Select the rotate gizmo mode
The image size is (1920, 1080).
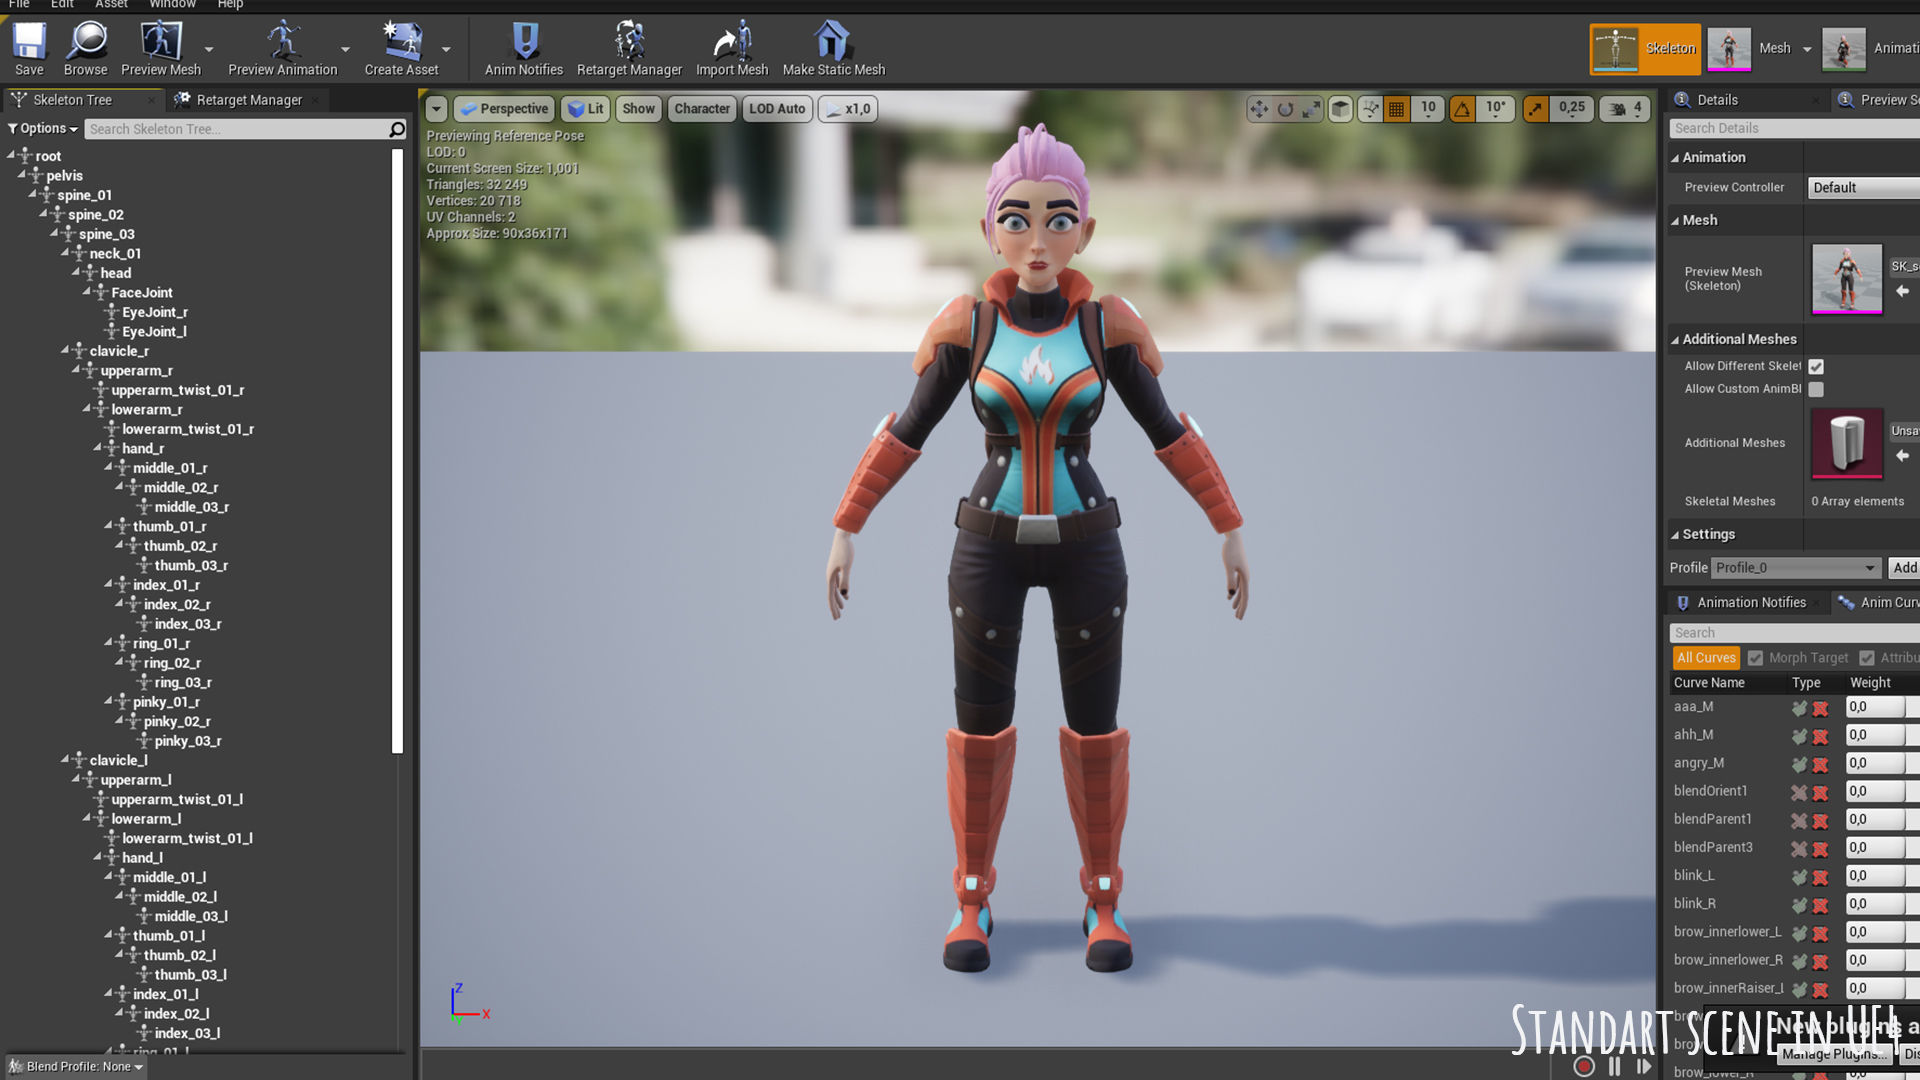(1285, 108)
